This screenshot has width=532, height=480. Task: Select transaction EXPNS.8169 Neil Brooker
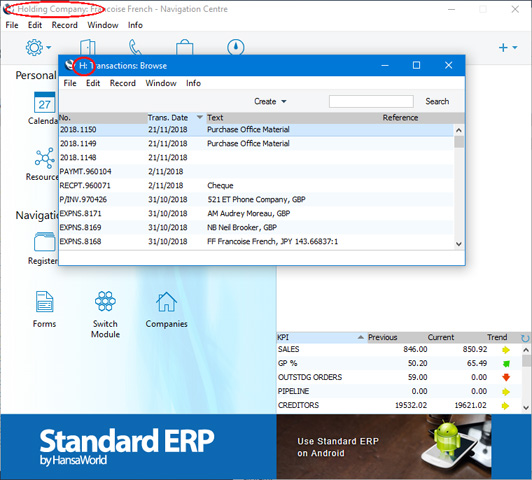click(x=256, y=227)
